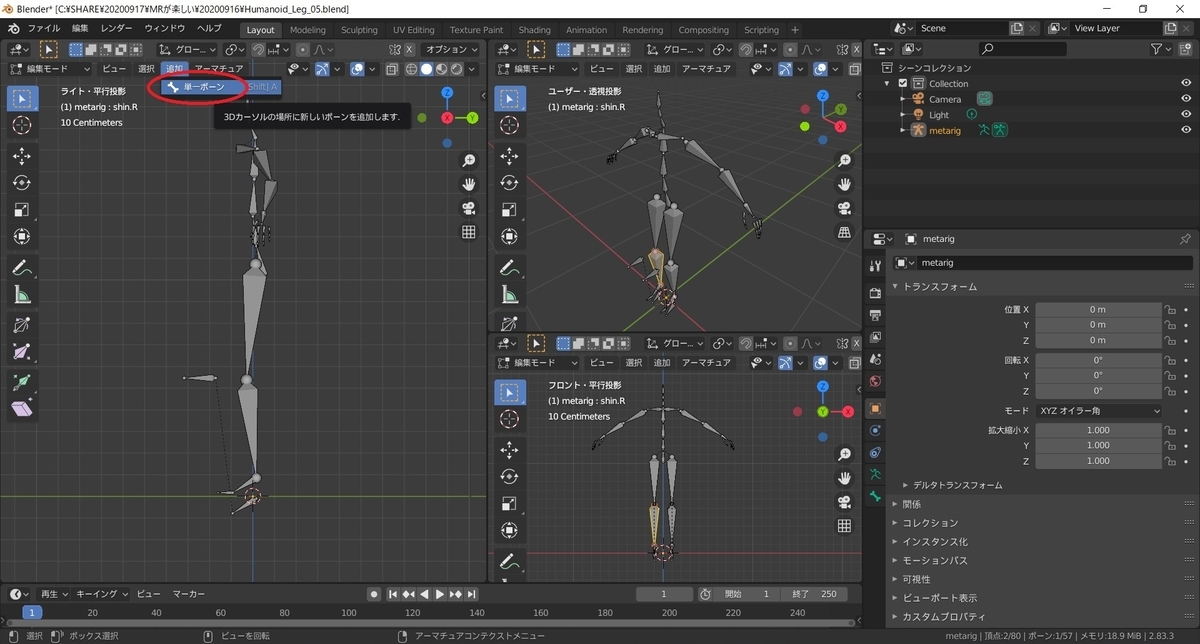The width and height of the screenshot is (1200, 644).
Task: Open the ファイル menu
Action: tap(43, 28)
